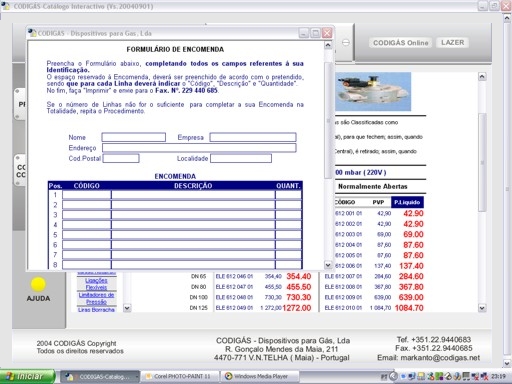Click the Nome input field
The image size is (512, 384).
coord(134,137)
